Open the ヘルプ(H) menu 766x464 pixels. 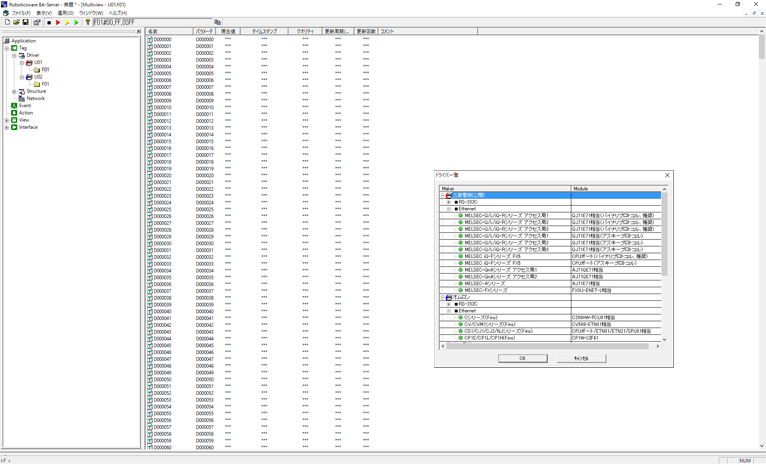[x=118, y=13]
